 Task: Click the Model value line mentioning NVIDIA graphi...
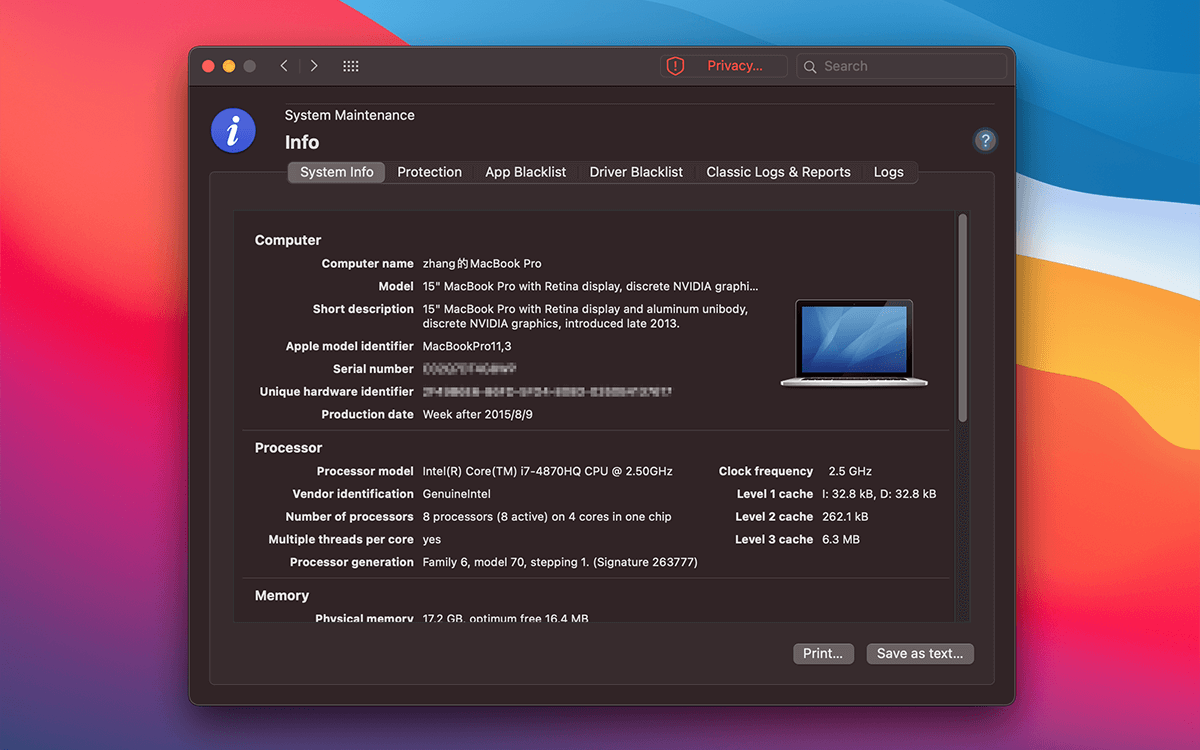[x=590, y=286]
